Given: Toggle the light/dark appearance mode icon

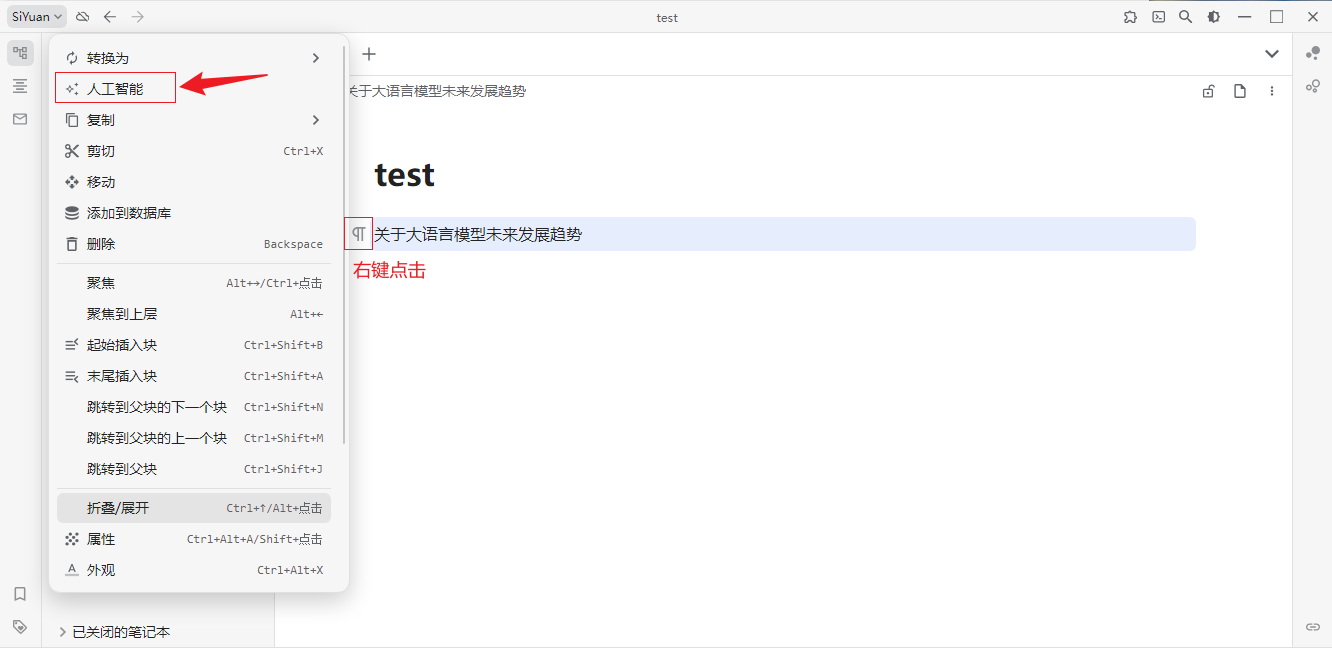Looking at the screenshot, I should pos(1214,17).
